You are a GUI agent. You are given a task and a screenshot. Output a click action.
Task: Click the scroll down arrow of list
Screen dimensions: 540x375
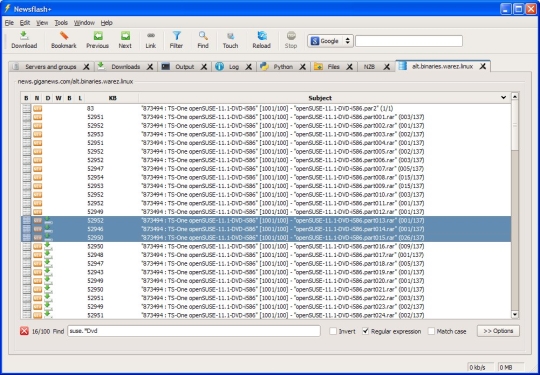click(x=515, y=314)
